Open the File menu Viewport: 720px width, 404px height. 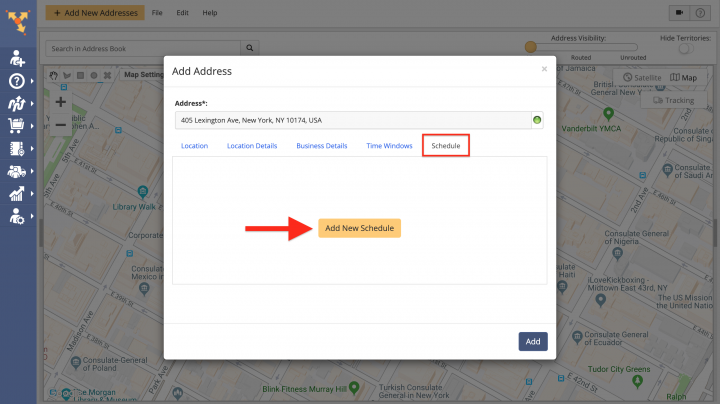tap(157, 13)
